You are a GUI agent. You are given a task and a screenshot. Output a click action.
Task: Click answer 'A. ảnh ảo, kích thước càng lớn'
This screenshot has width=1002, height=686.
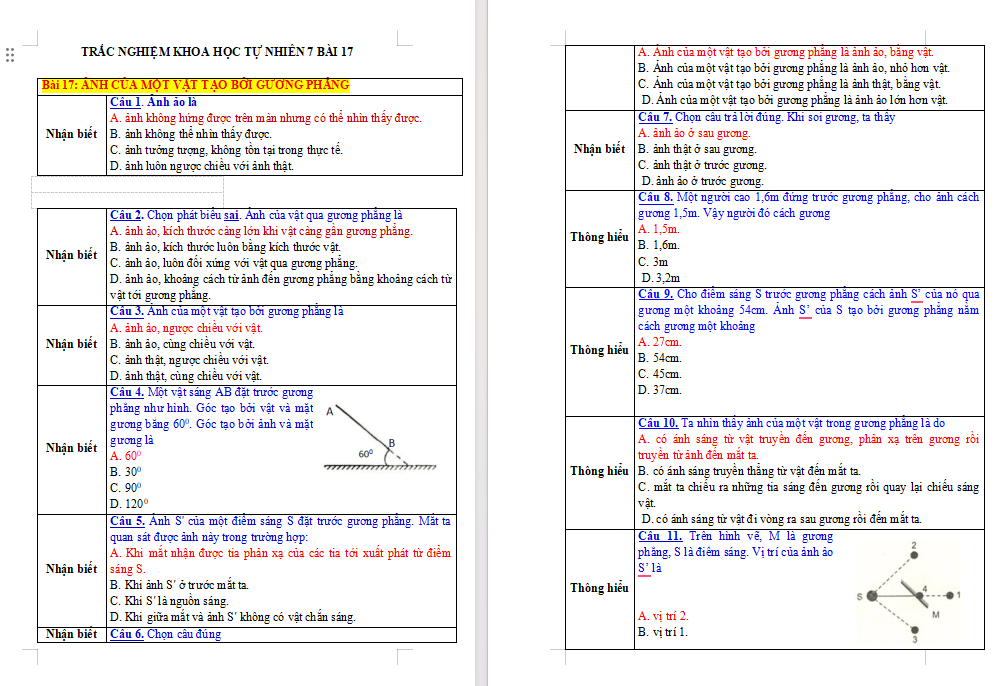tap(261, 231)
